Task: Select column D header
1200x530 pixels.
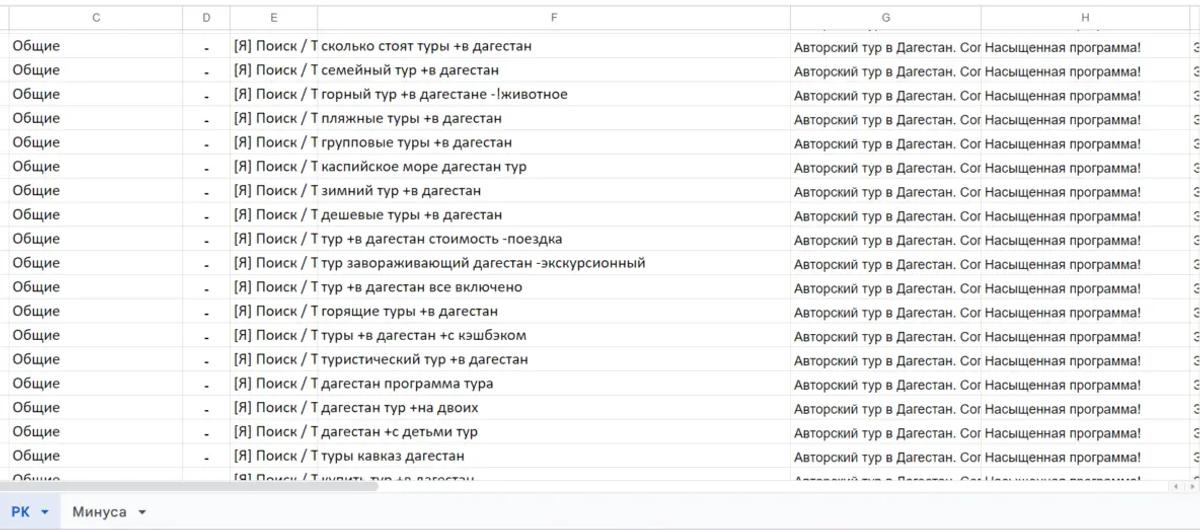Action: (206, 17)
